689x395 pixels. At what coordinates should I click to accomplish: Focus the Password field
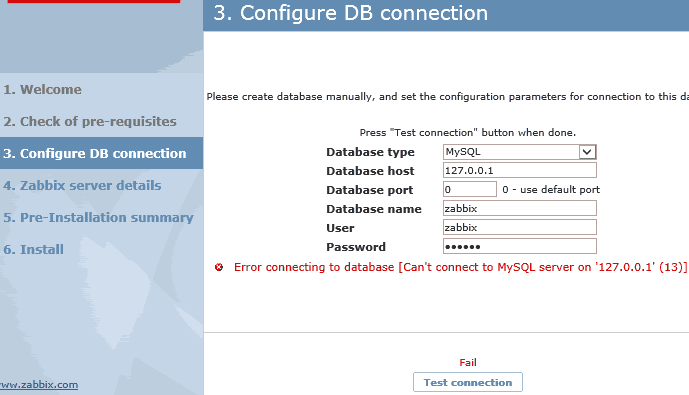pos(519,246)
